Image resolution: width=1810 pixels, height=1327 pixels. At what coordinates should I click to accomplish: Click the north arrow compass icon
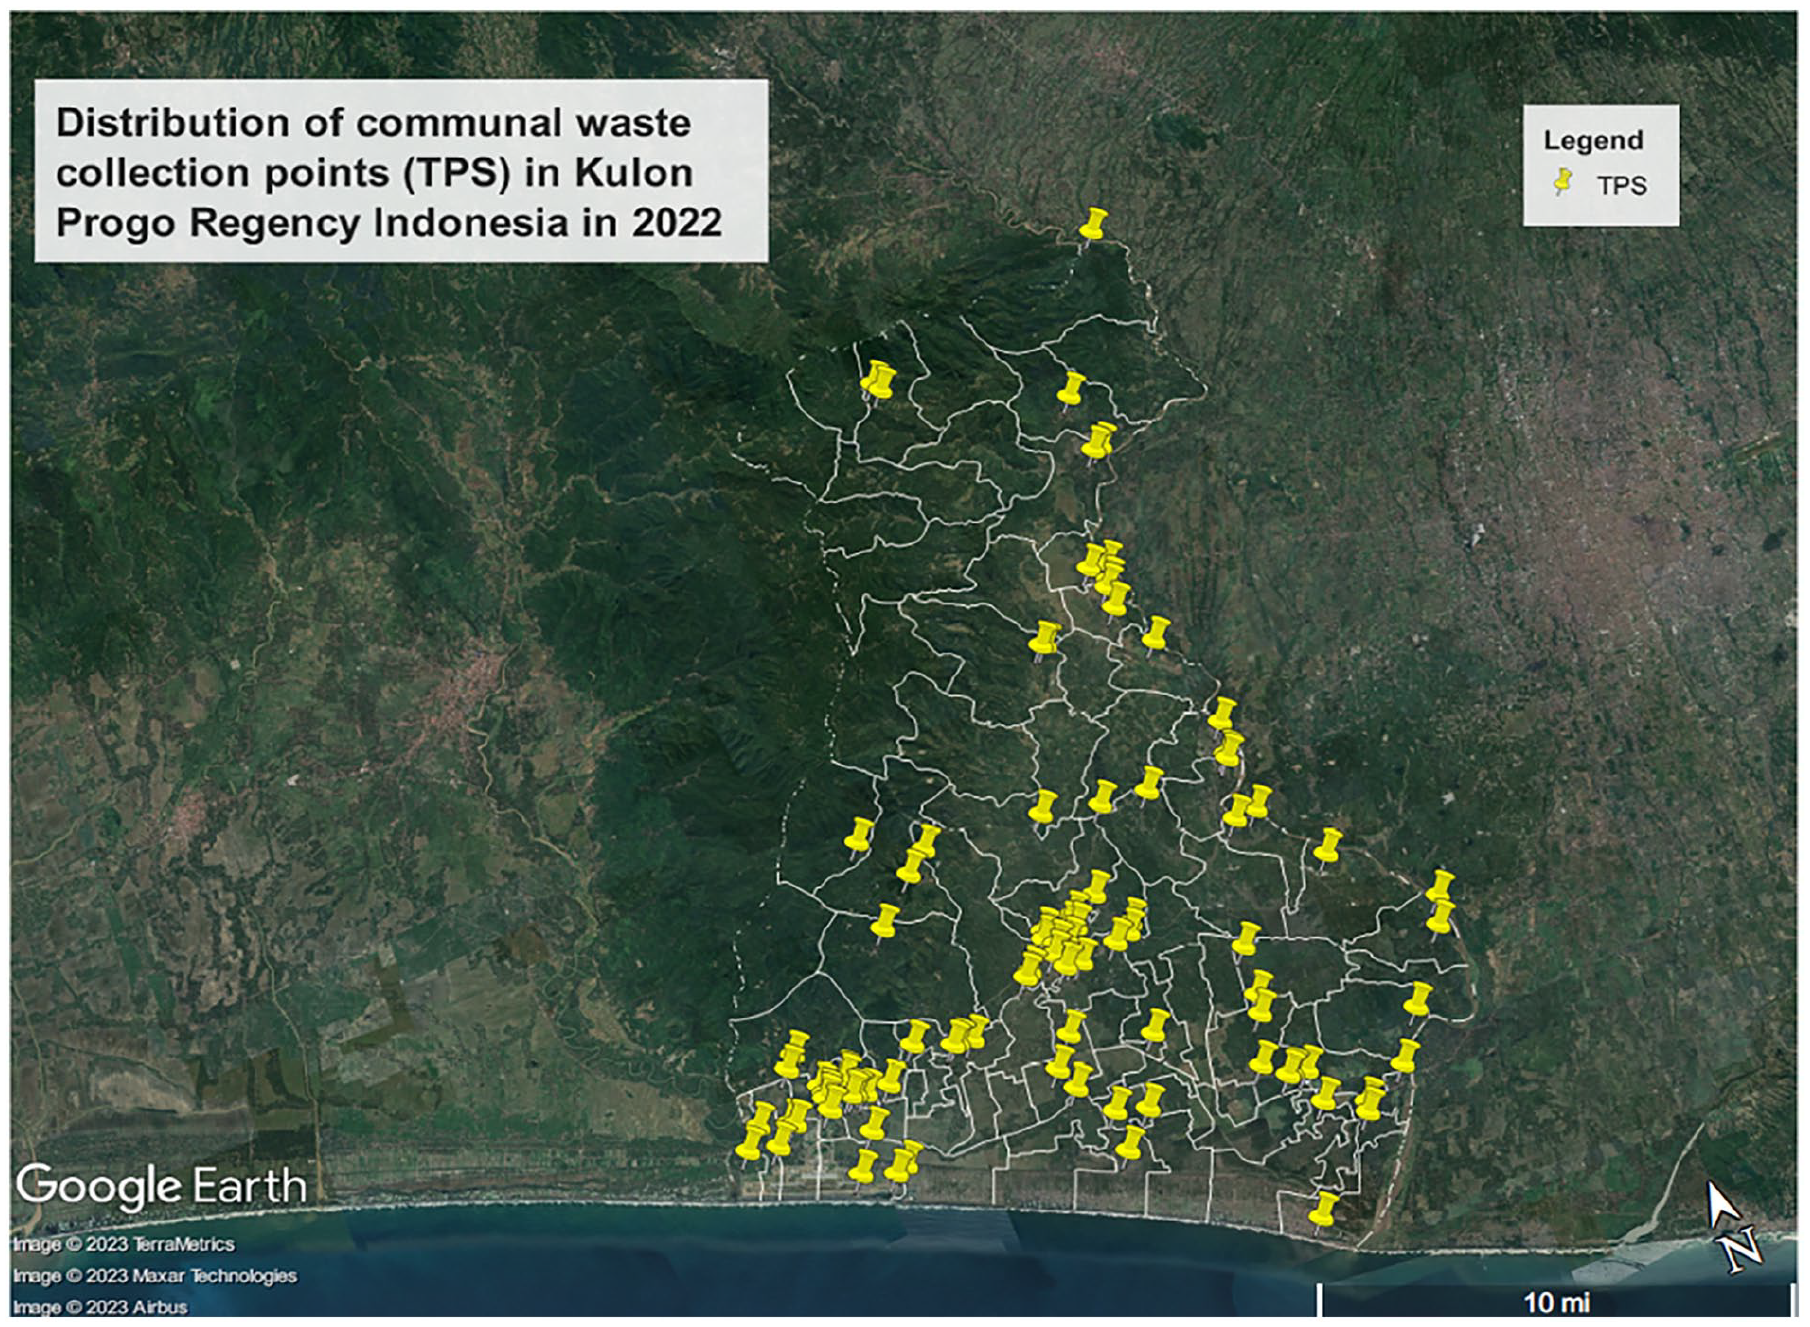coord(1732,1227)
